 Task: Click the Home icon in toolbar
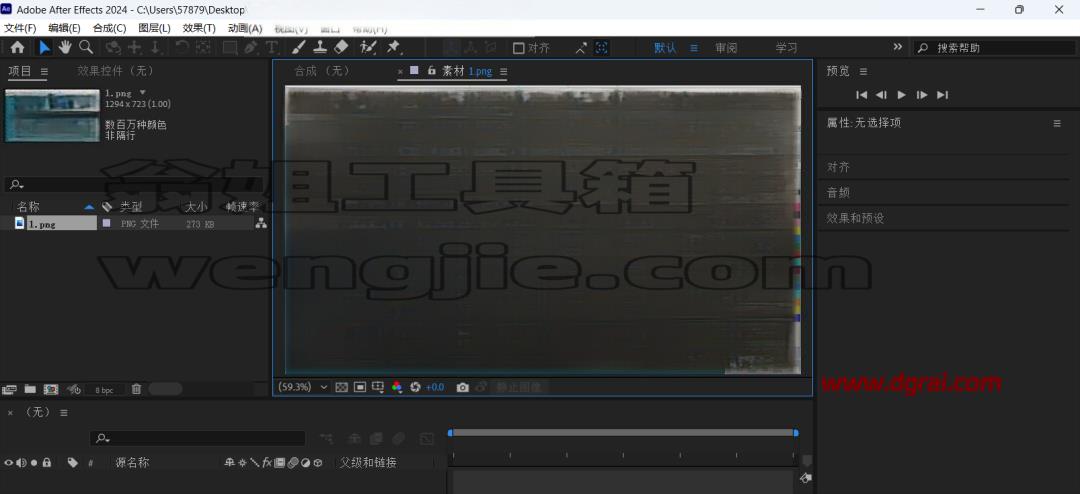pyautogui.click(x=17, y=48)
